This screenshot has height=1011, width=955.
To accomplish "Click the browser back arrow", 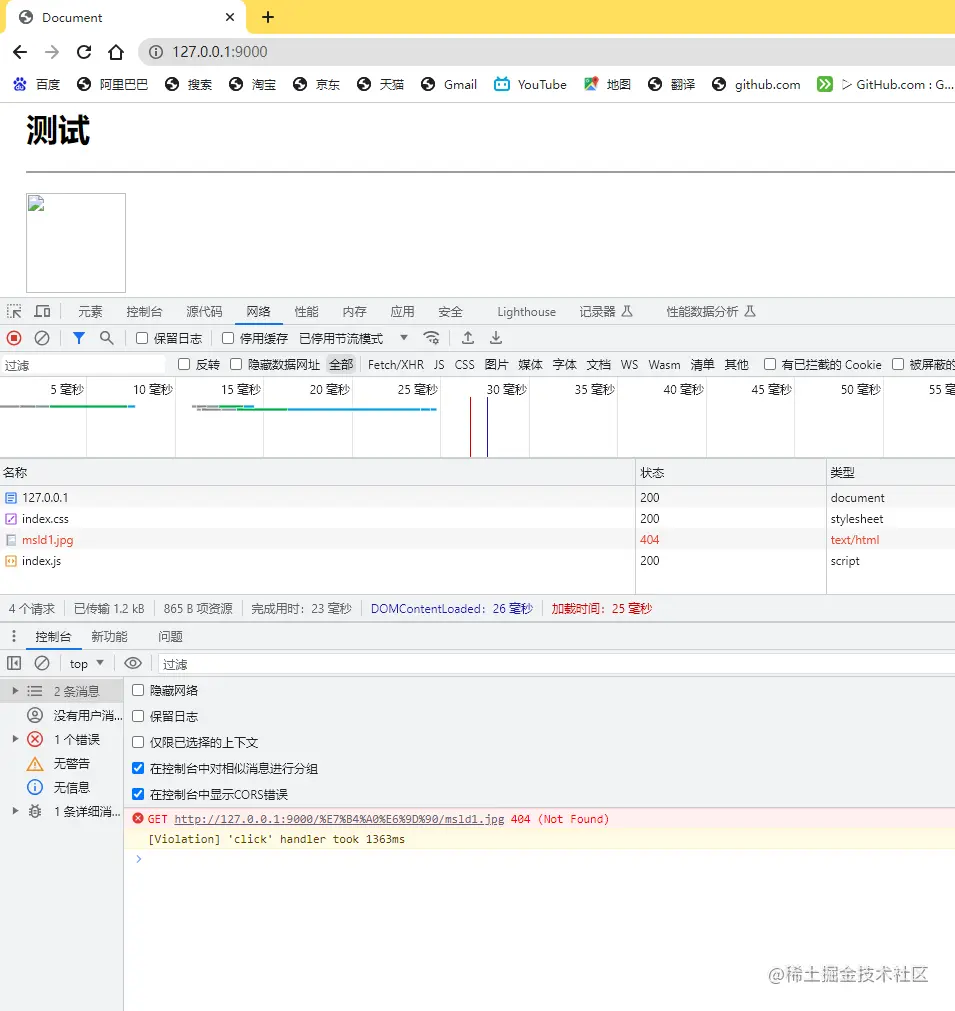I will (x=20, y=52).
